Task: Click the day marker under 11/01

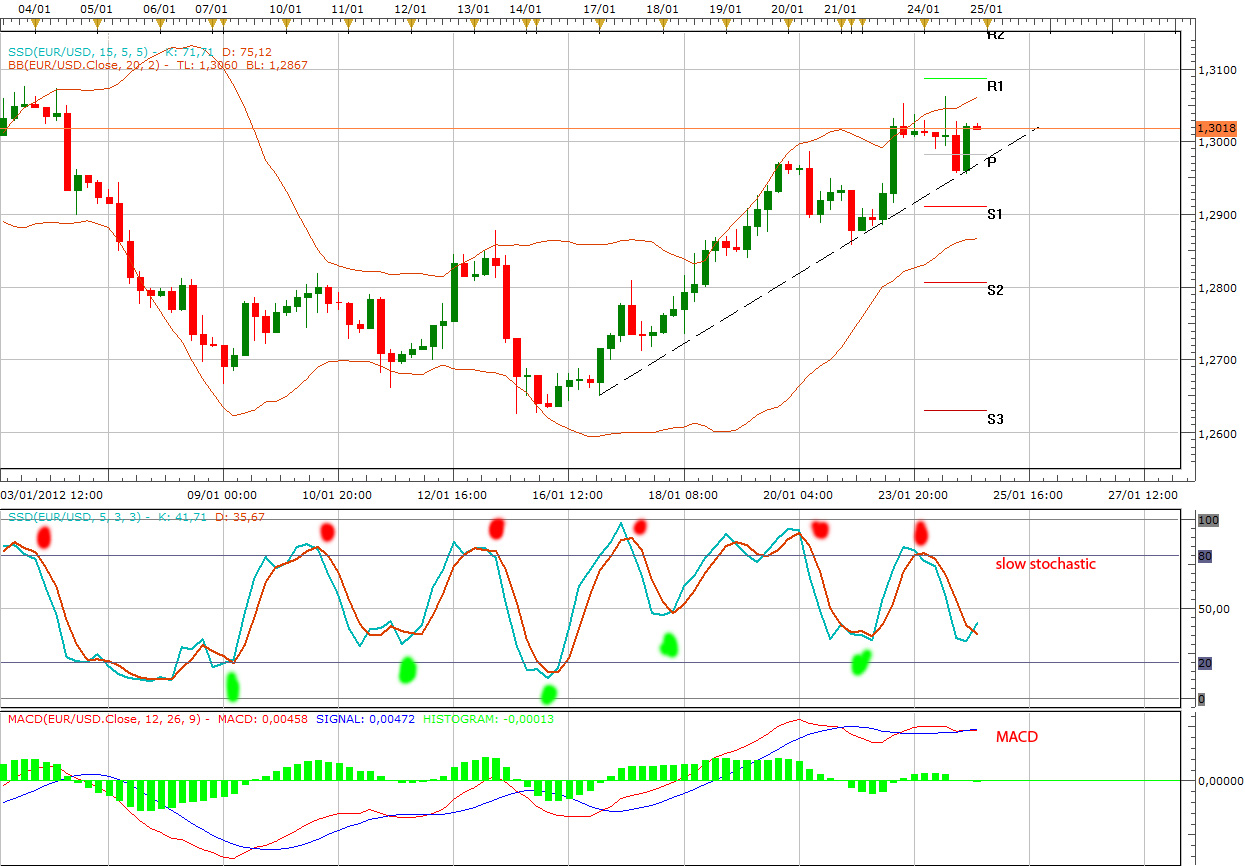Action: (346, 21)
